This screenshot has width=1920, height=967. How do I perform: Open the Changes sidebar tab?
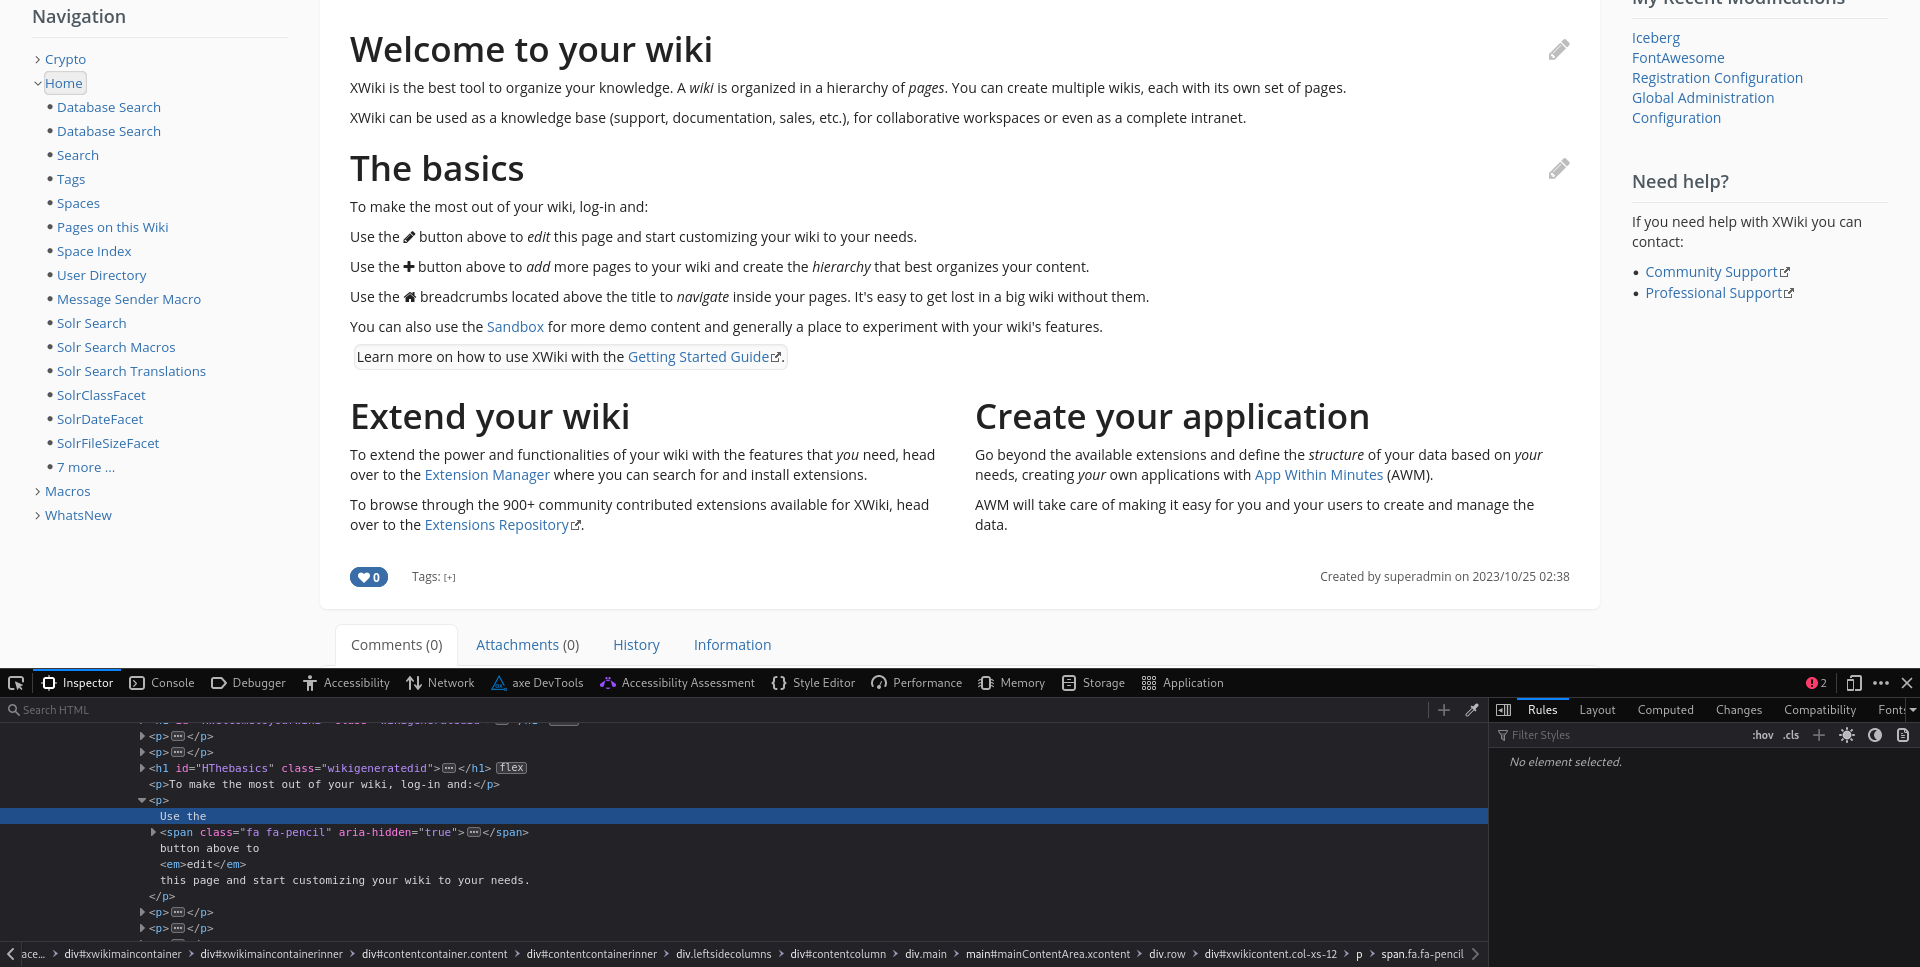point(1739,710)
